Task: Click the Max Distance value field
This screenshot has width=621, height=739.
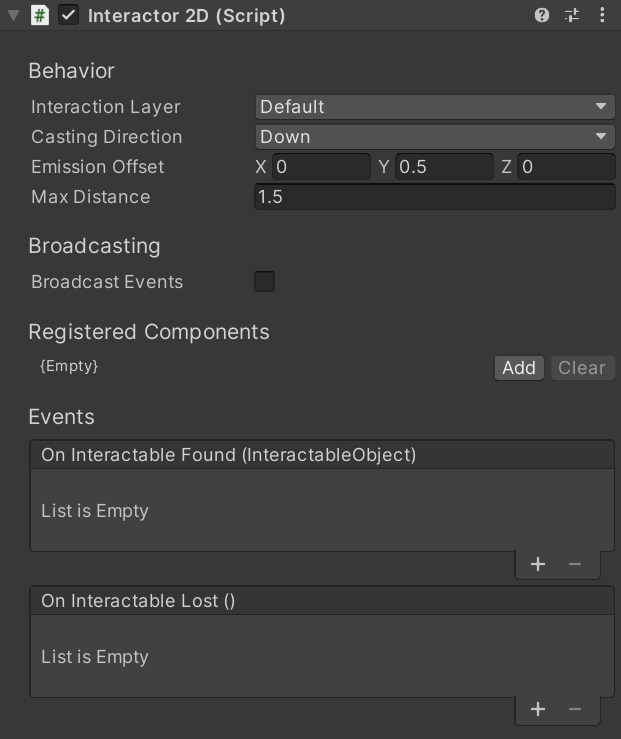Action: [x=434, y=197]
